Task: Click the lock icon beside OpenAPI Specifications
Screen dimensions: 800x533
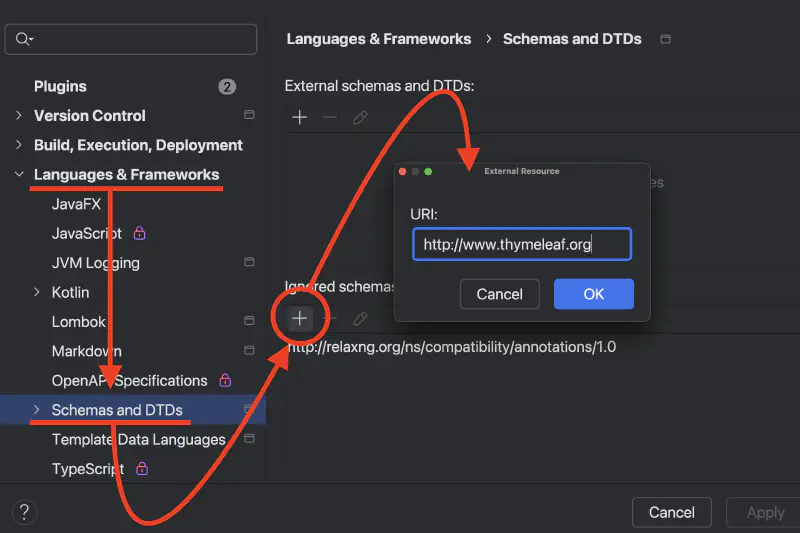Action: coord(225,380)
